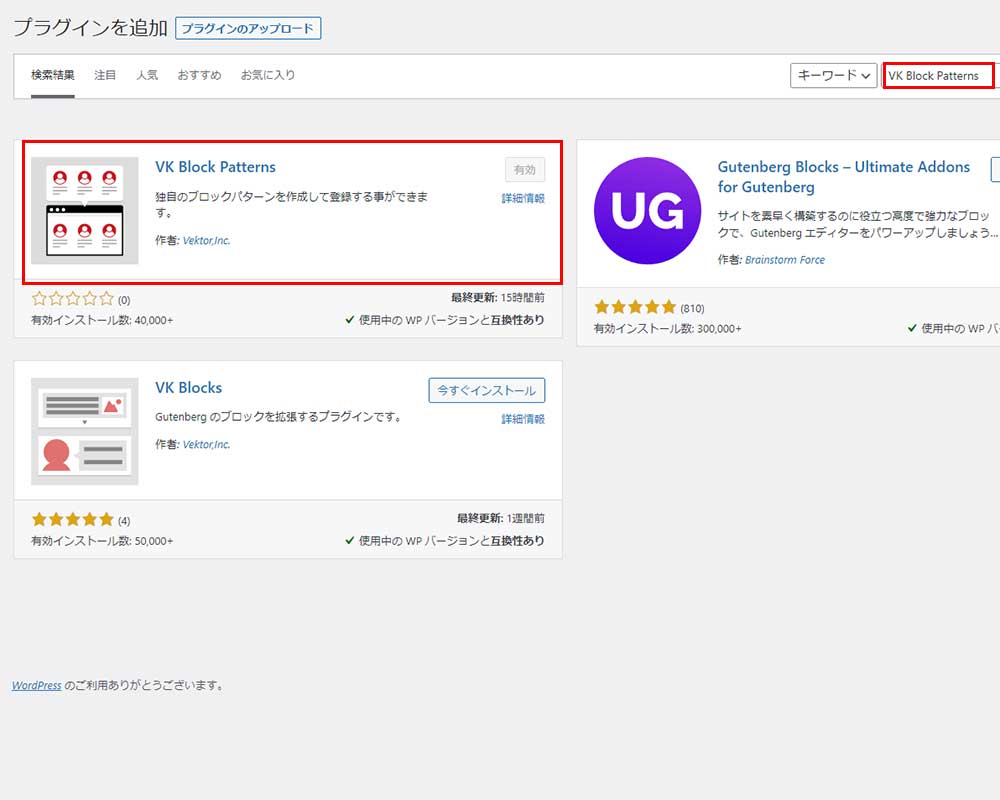Screen dimensions: 1000x800
Task: Click 今すぐインストール for VK Blocks
Action: pyautogui.click(x=487, y=390)
